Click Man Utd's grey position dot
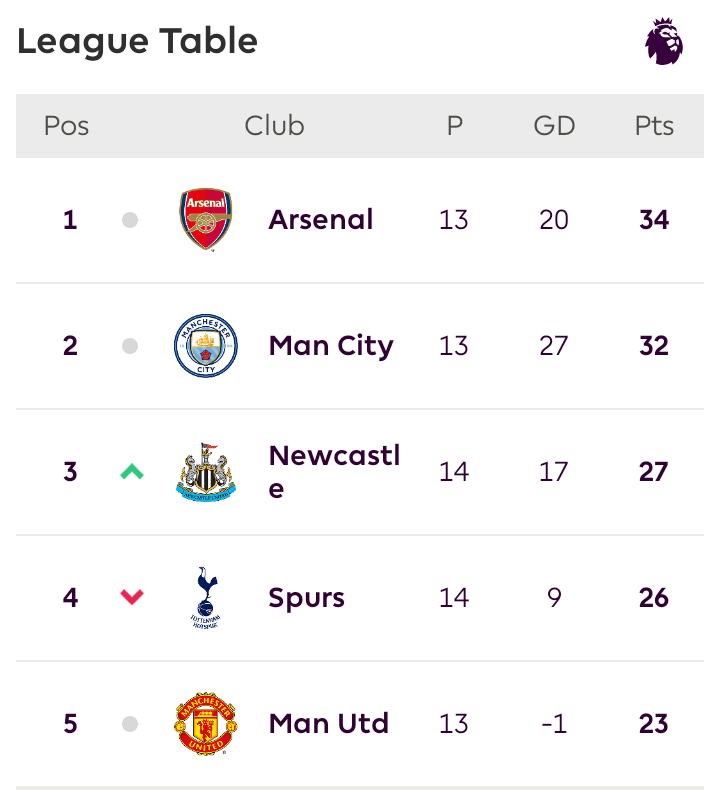The width and height of the screenshot is (720, 801). point(130,724)
